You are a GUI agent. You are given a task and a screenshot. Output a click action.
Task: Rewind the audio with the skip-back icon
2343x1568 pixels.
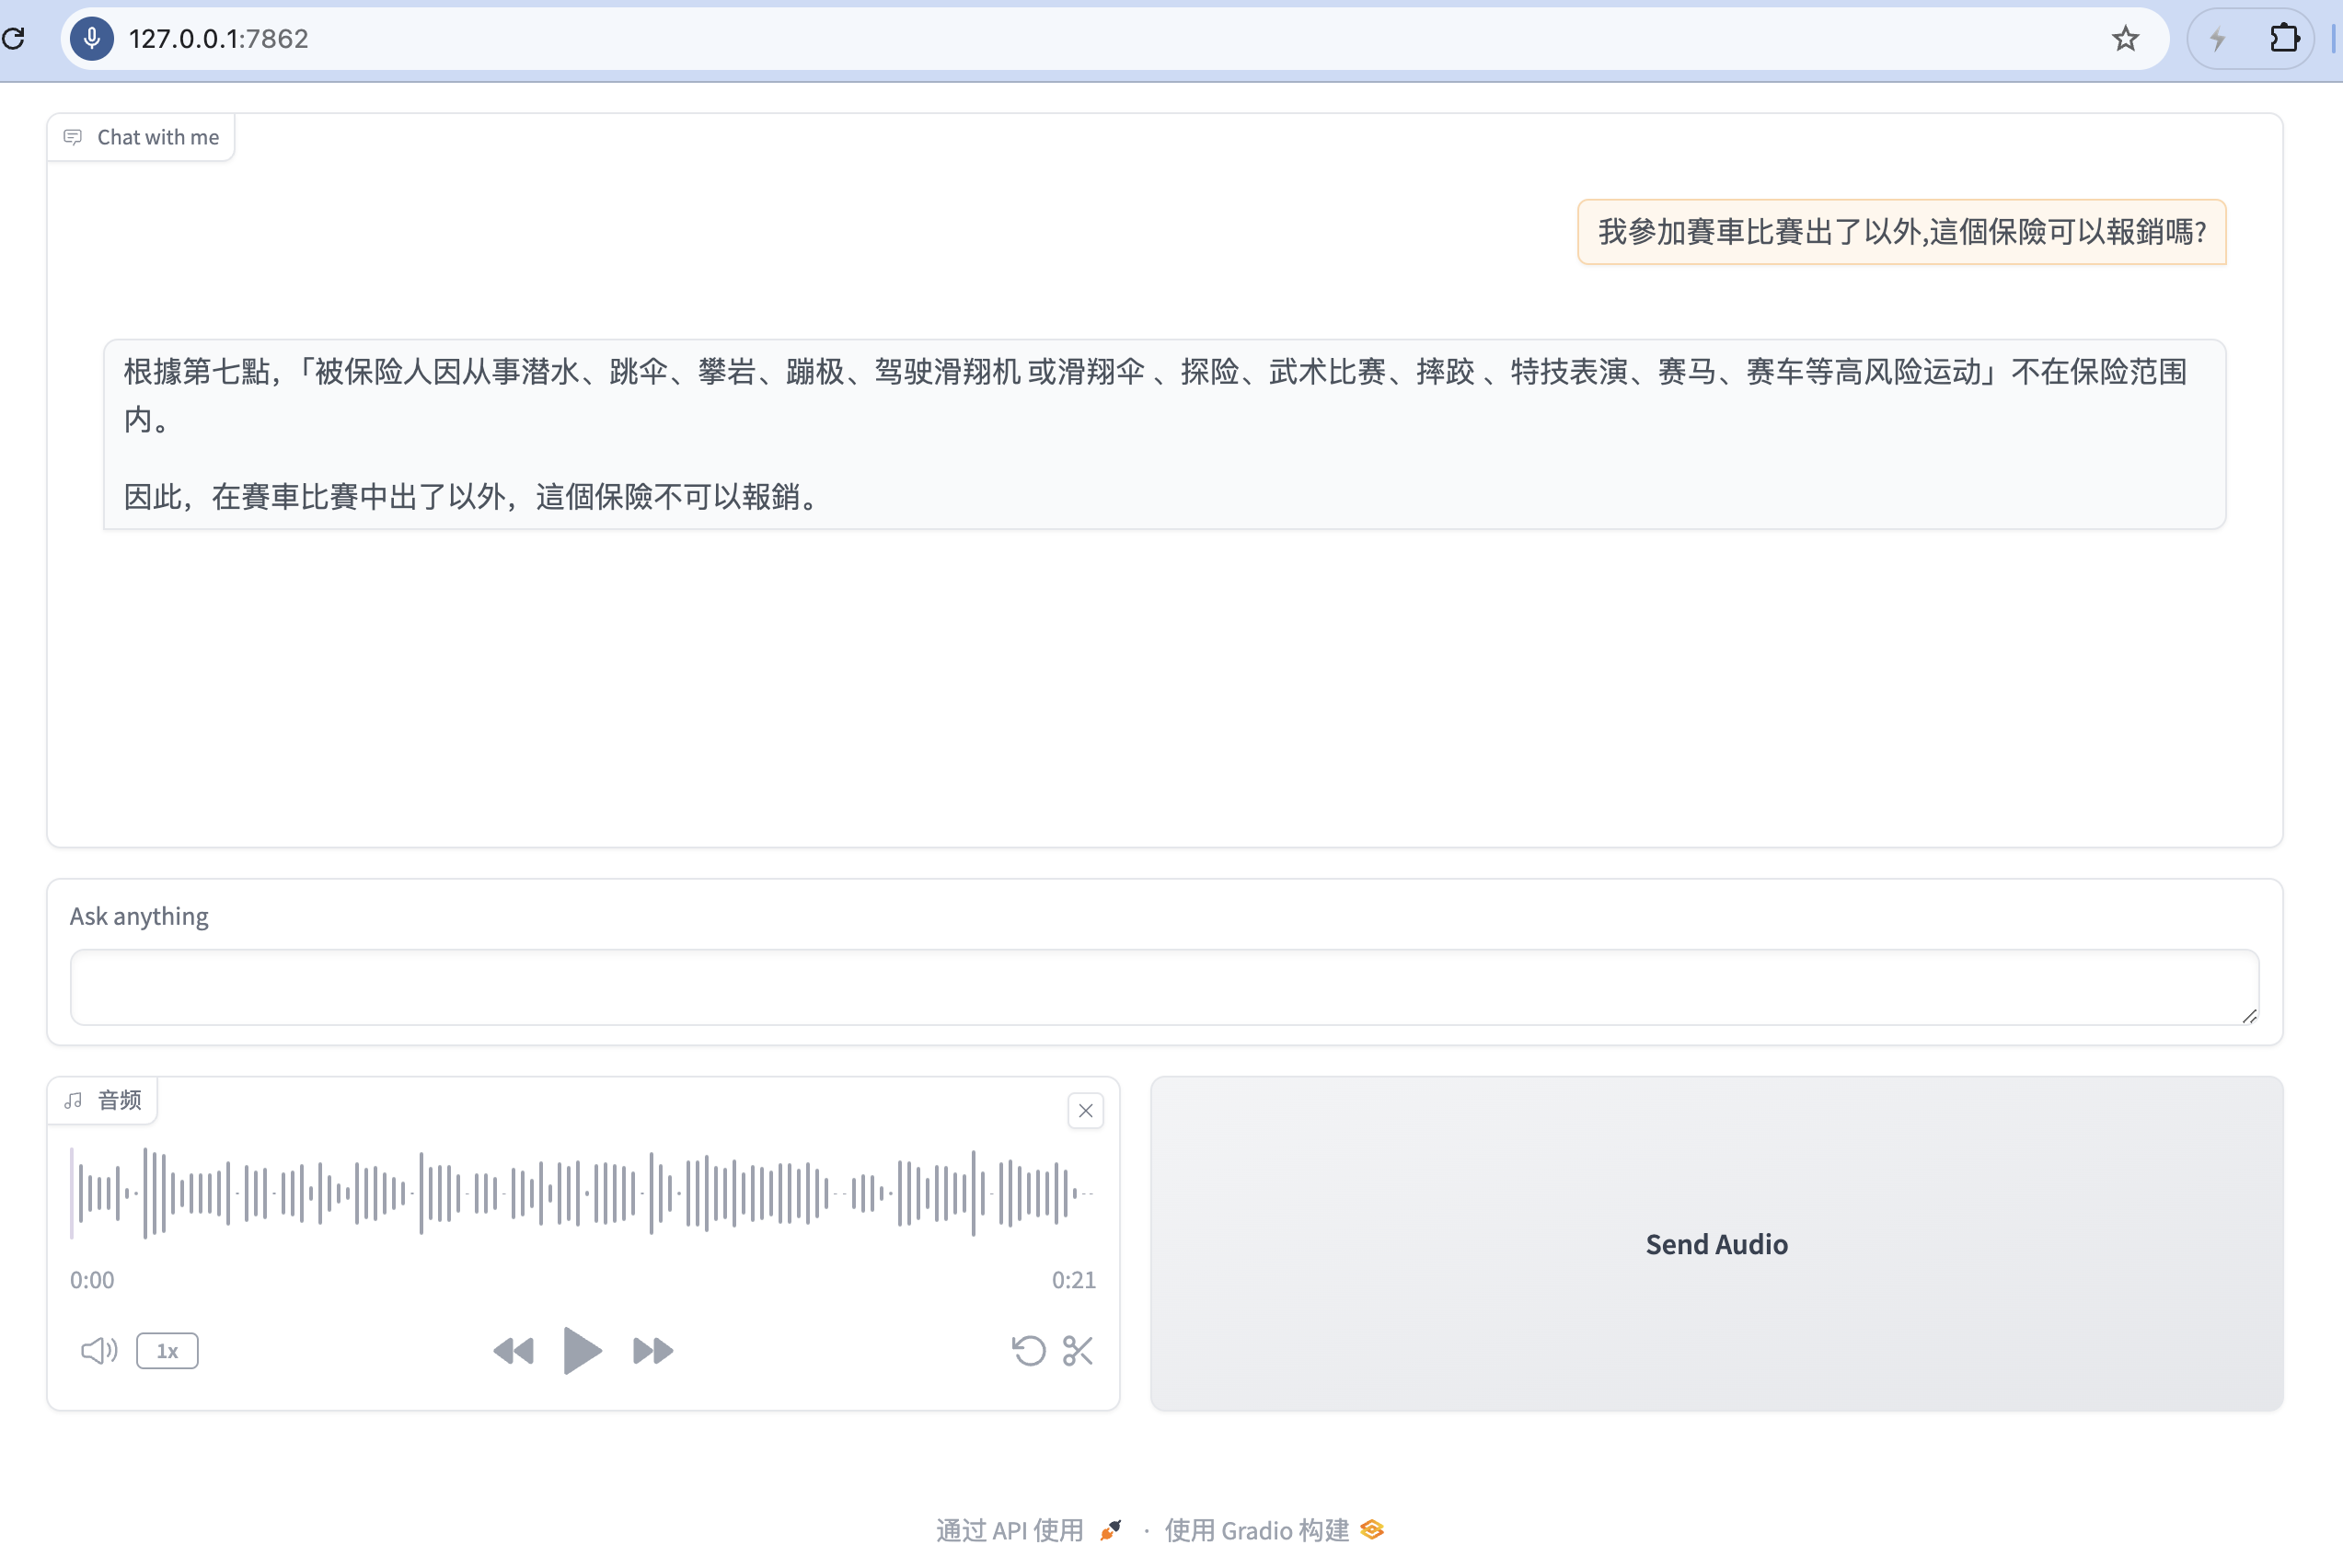click(x=514, y=1351)
